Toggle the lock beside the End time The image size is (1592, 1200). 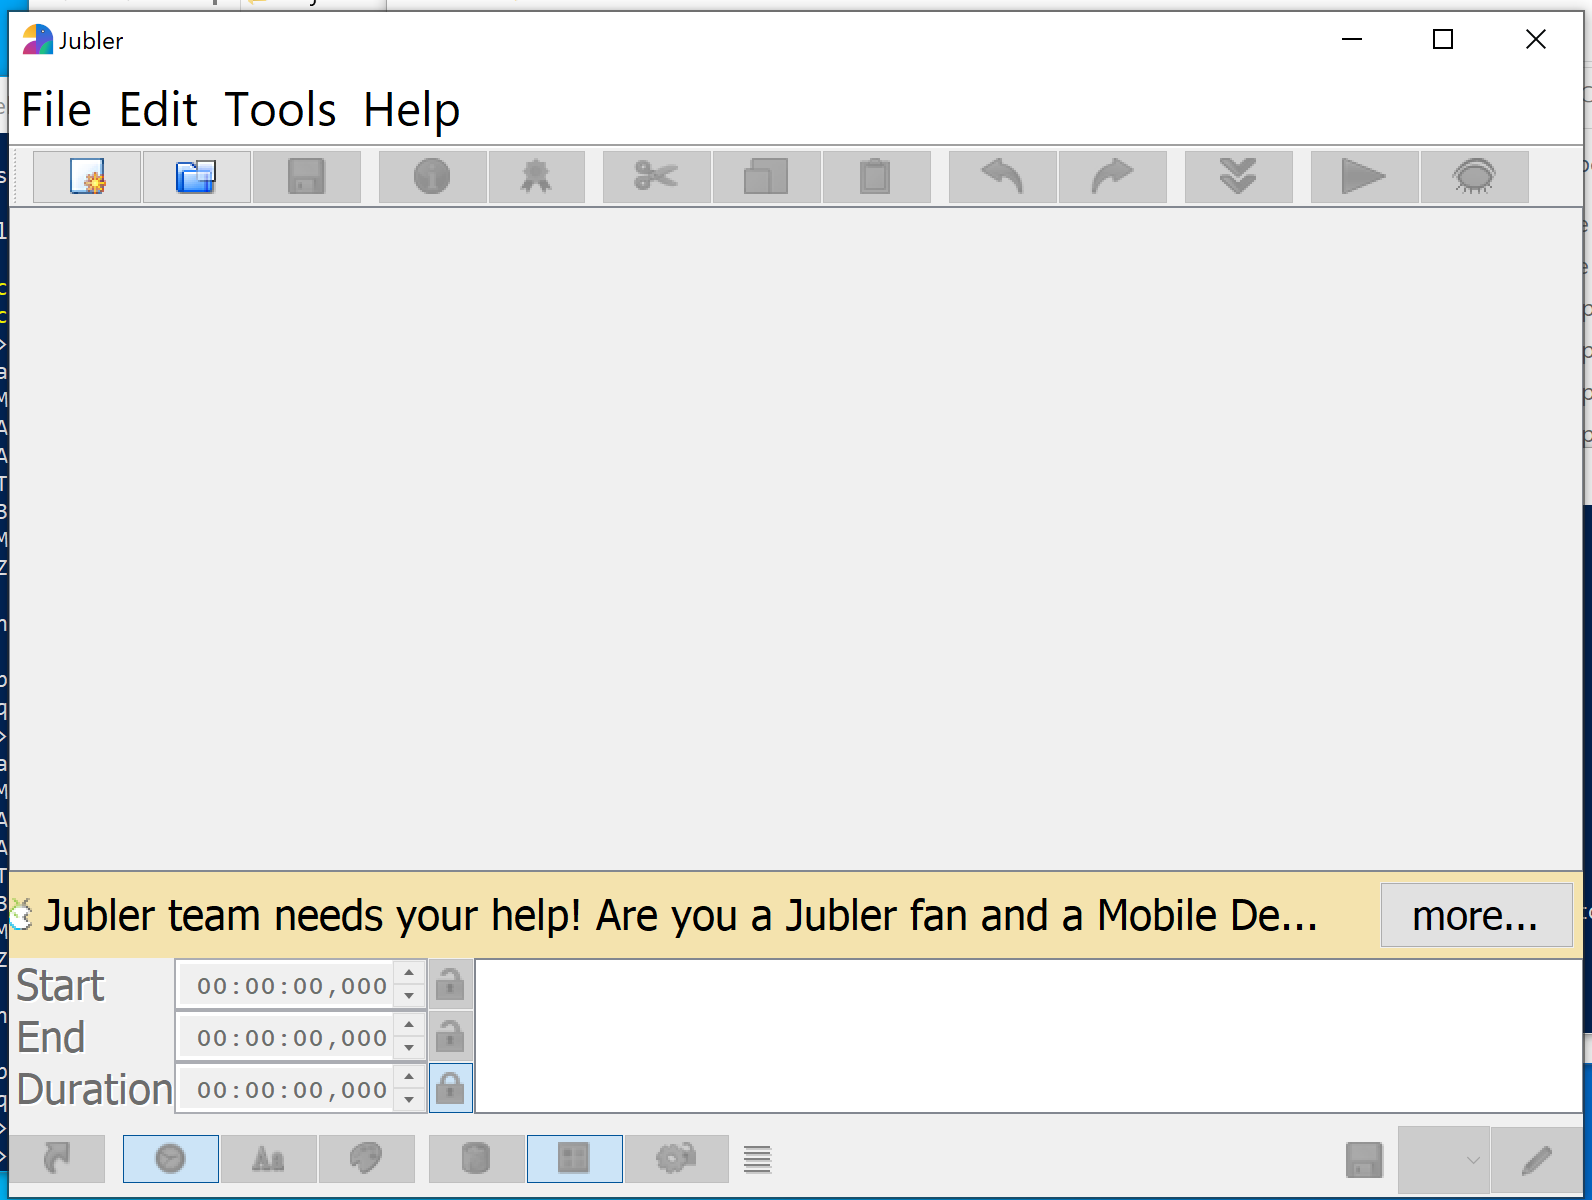pos(450,1037)
